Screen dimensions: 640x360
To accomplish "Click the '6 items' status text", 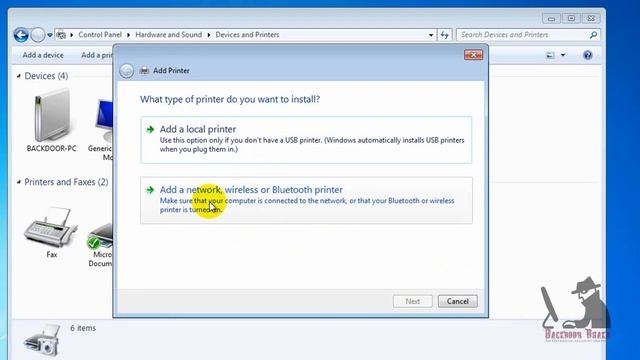I will pyautogui.click(x=83, y=328).
